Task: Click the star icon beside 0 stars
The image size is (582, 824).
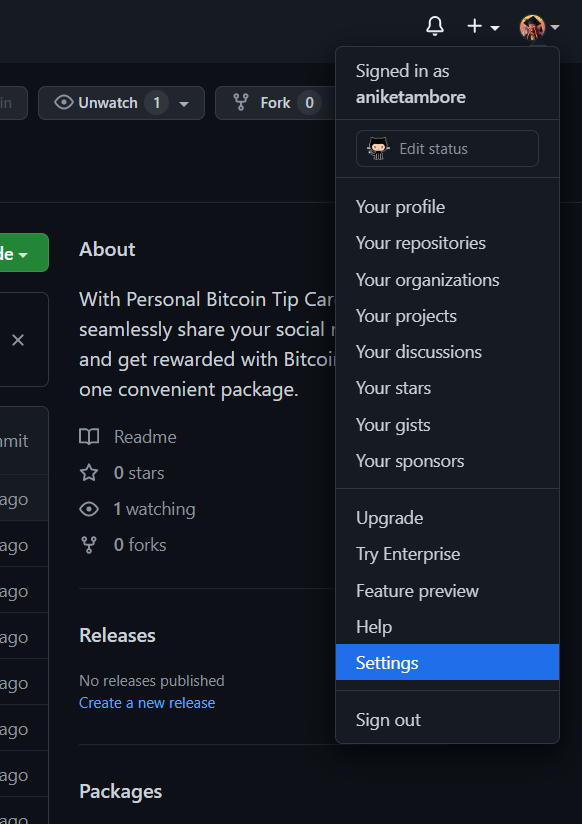Action: [x=89, y=473]
